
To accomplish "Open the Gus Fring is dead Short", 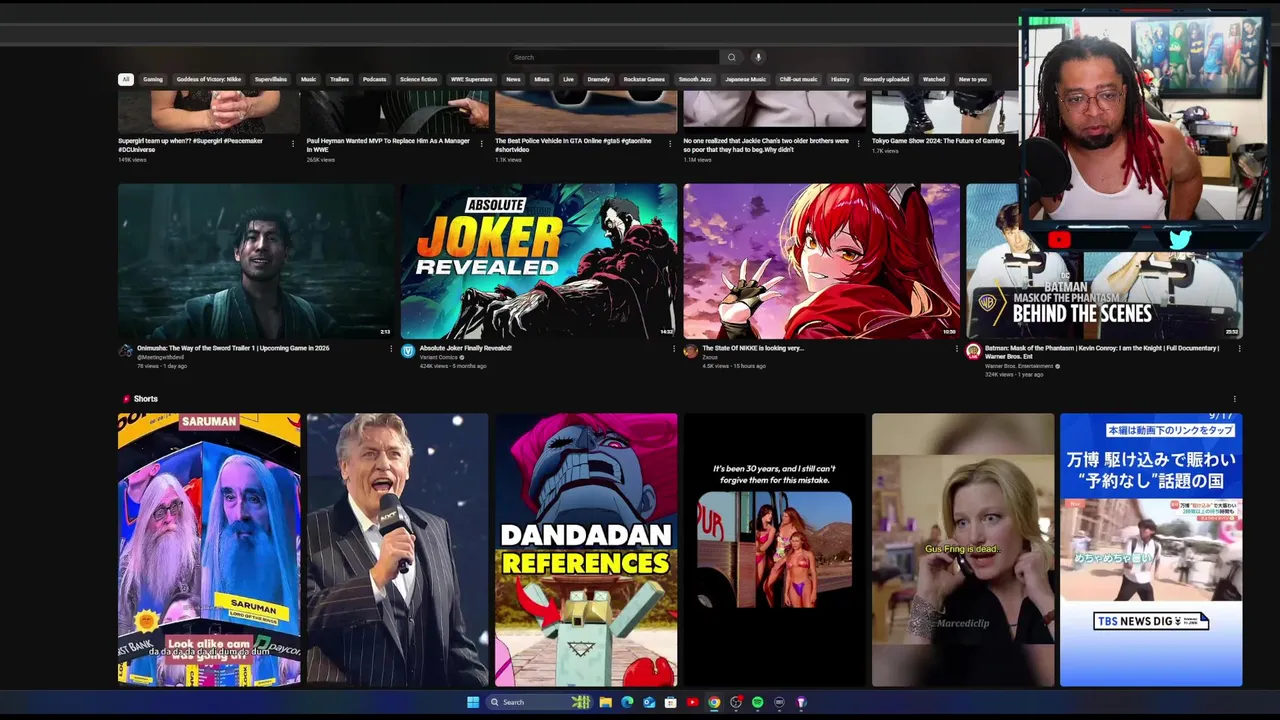I will coord(963,550).
